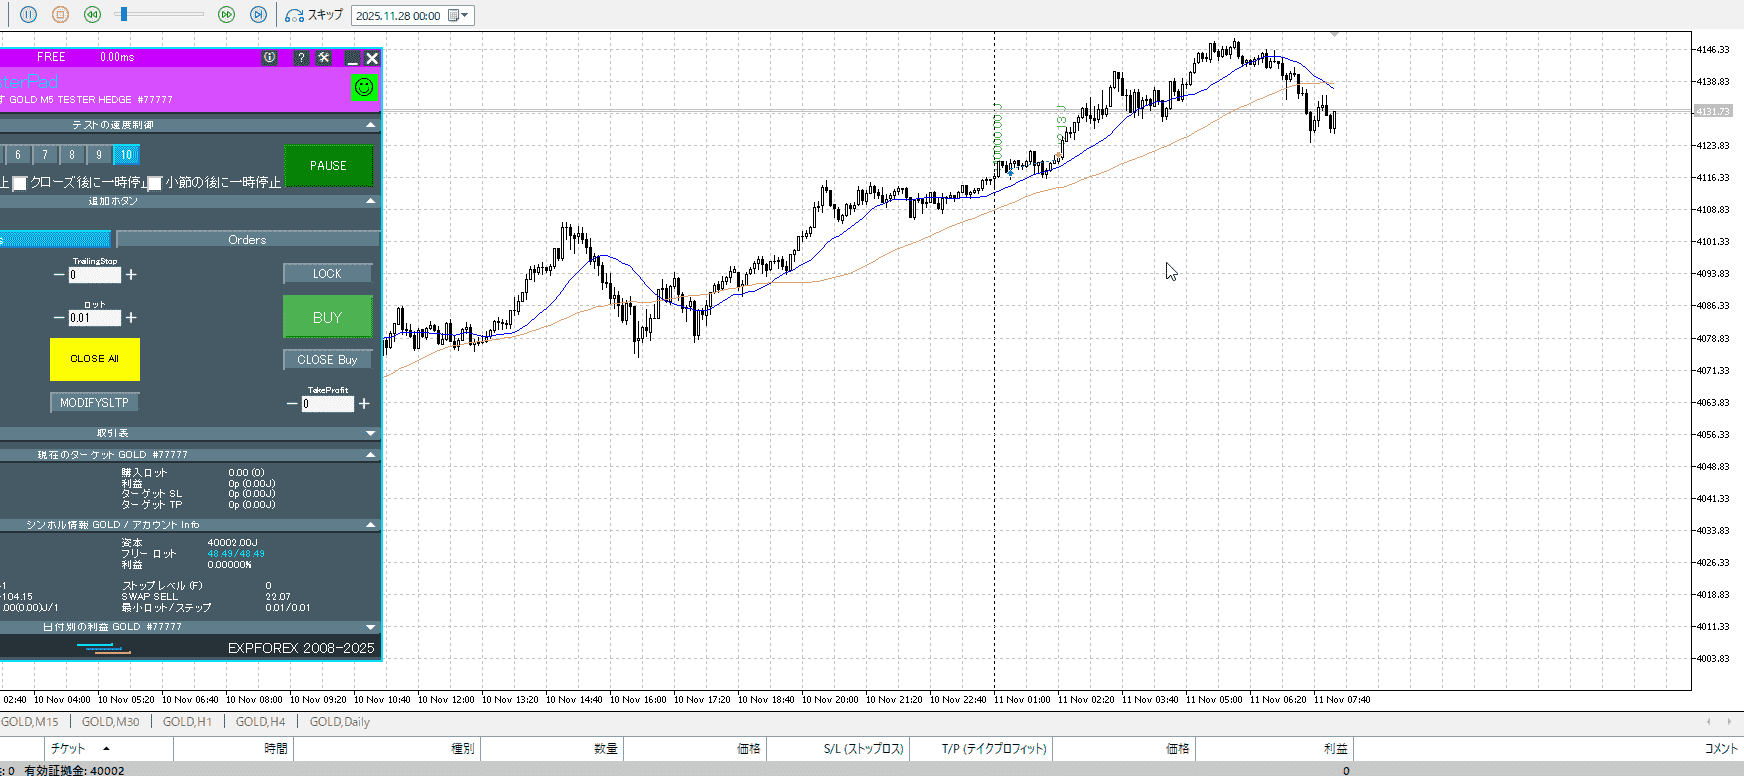Click the pause playback icon in top toolbar
The image size is (1744, 776).
coord(28,15)
